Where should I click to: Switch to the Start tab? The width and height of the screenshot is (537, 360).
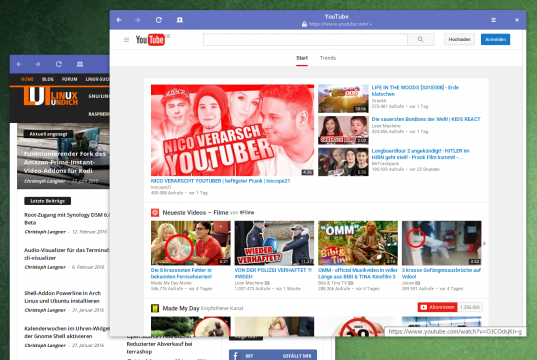pos(302,58)
